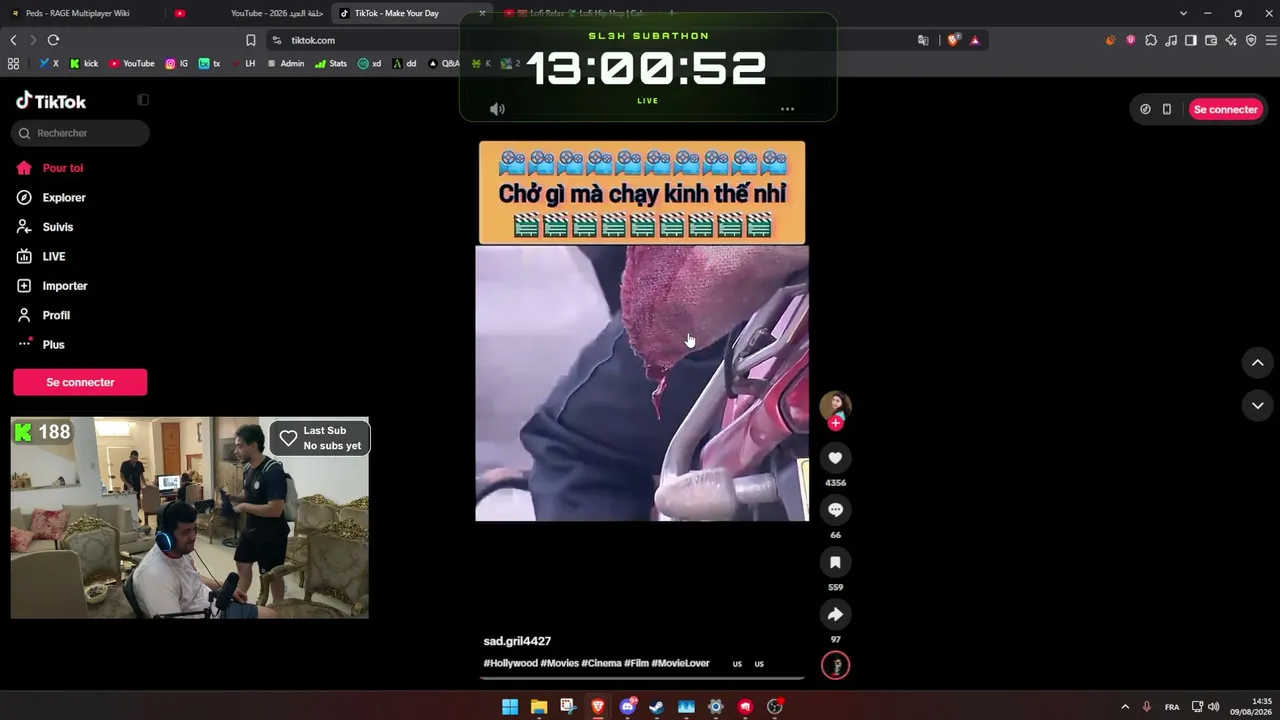
Task: Open the Importer upload page
Action: (x=52, y=286)
